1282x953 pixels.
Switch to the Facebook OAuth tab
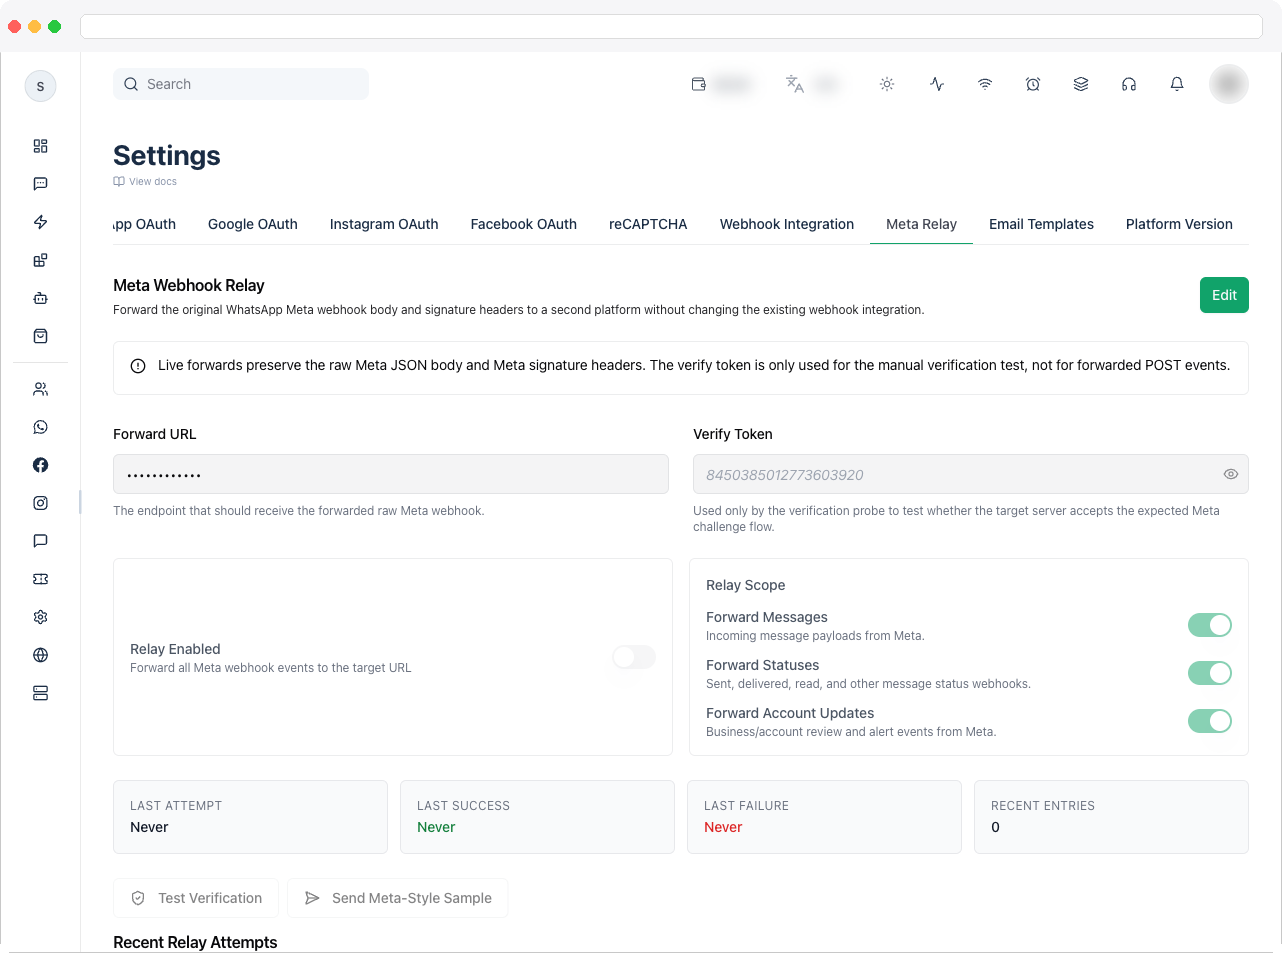(524, 224)
